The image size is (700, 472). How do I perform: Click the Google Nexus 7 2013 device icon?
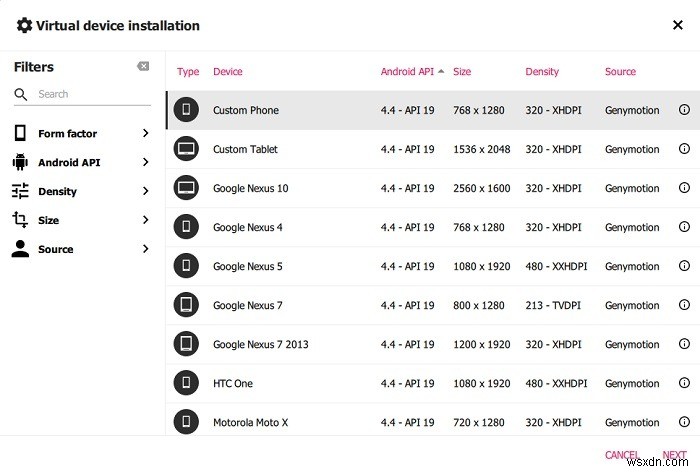click(186, 343)
